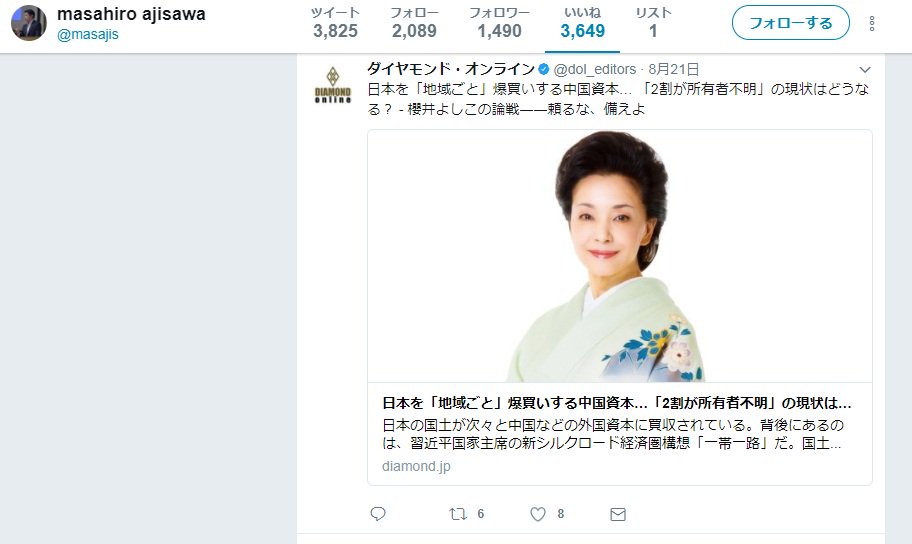Screen dimensions: 912x544
Task: Like the tweet with the heart icon
Action: pyautogui.click(x=538, y=514)
